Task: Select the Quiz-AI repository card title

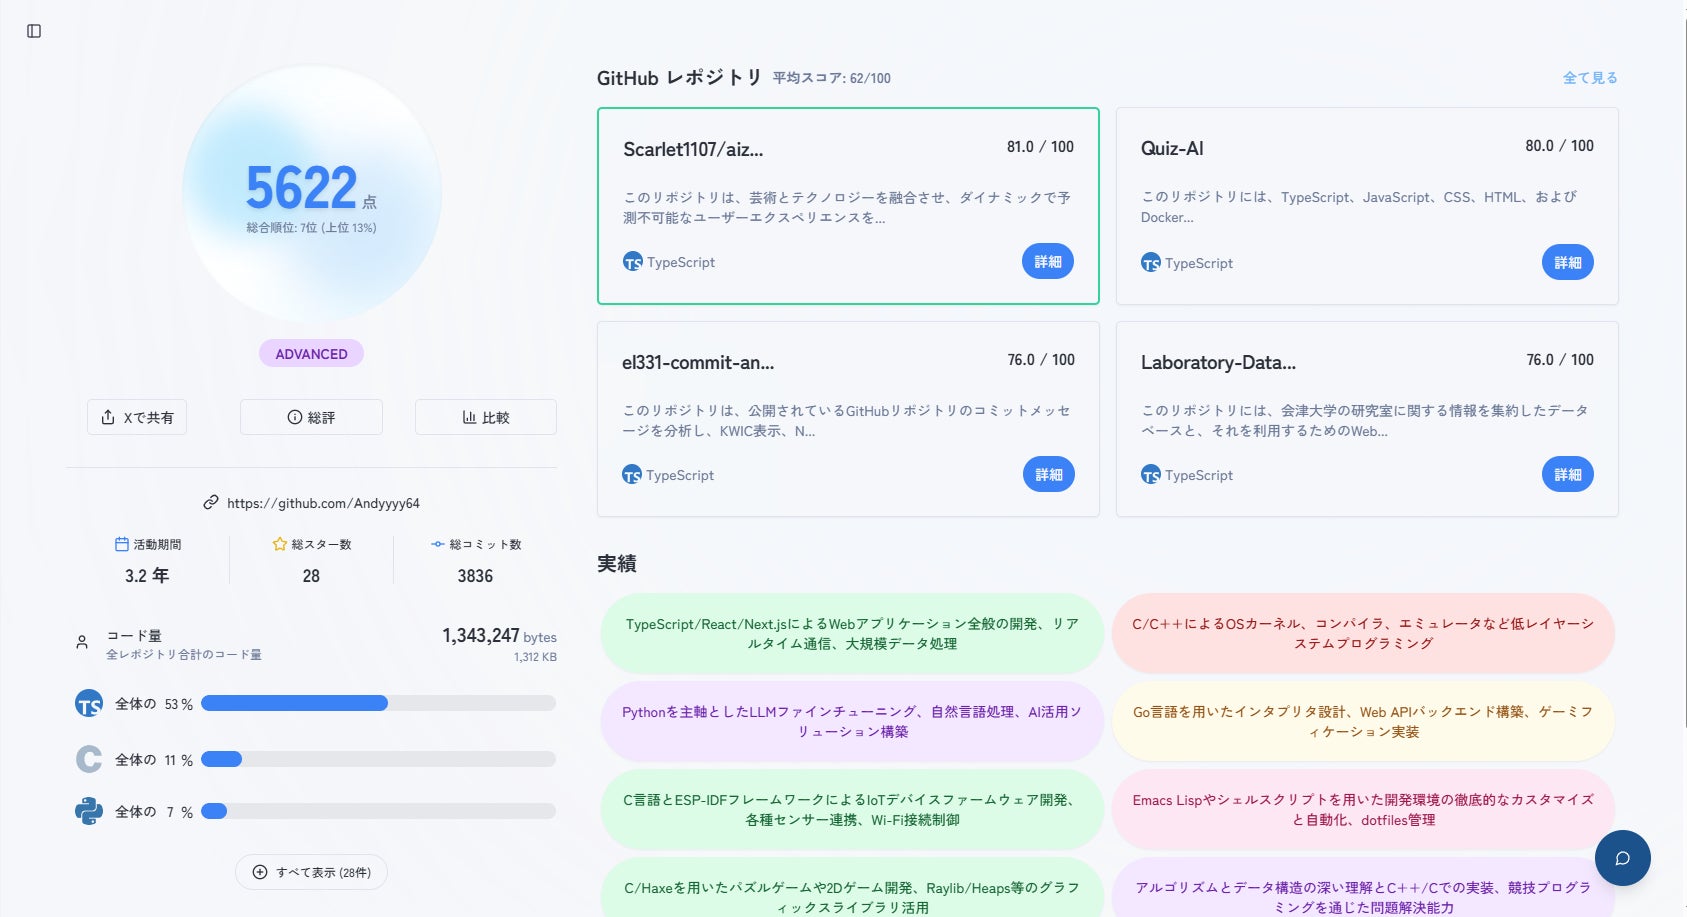Action: (1172, 149)
